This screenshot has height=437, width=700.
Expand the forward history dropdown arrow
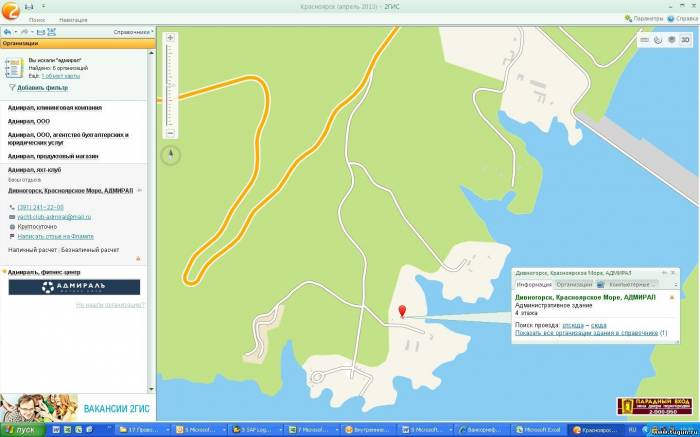33,32
